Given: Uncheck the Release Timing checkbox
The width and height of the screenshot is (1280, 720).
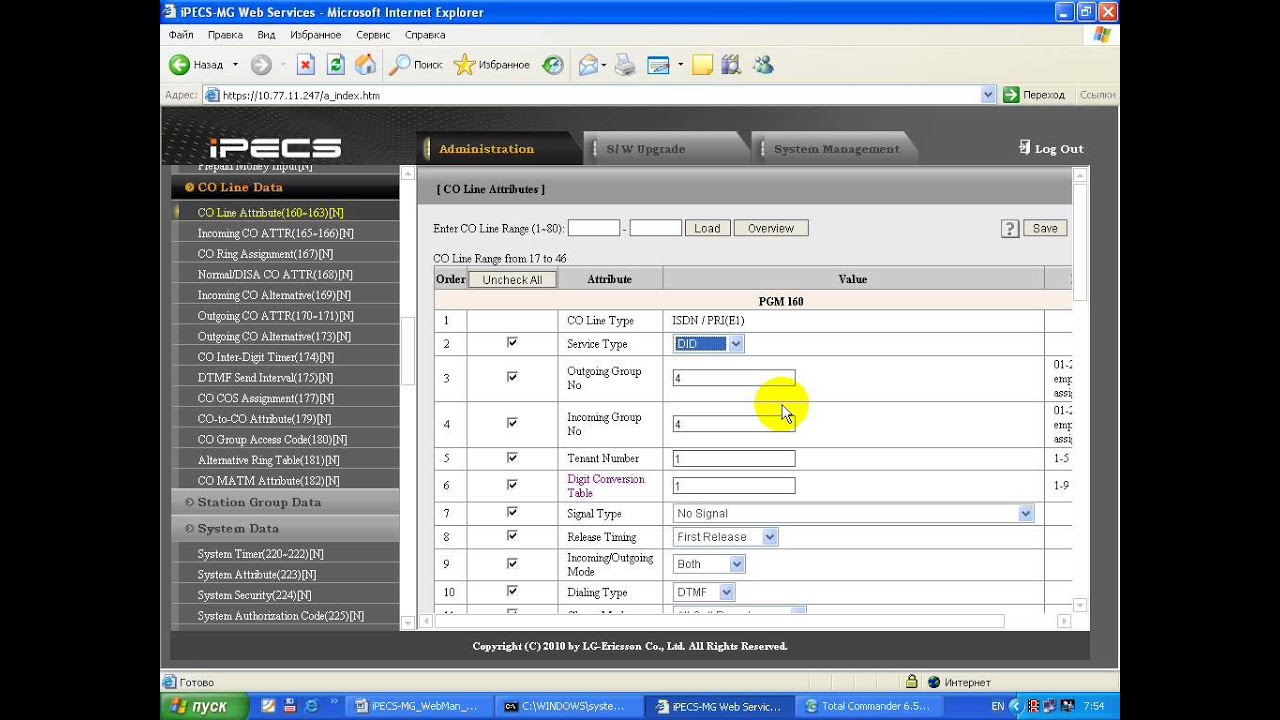Looking at the screenshot, I should [x=512, y=535].
